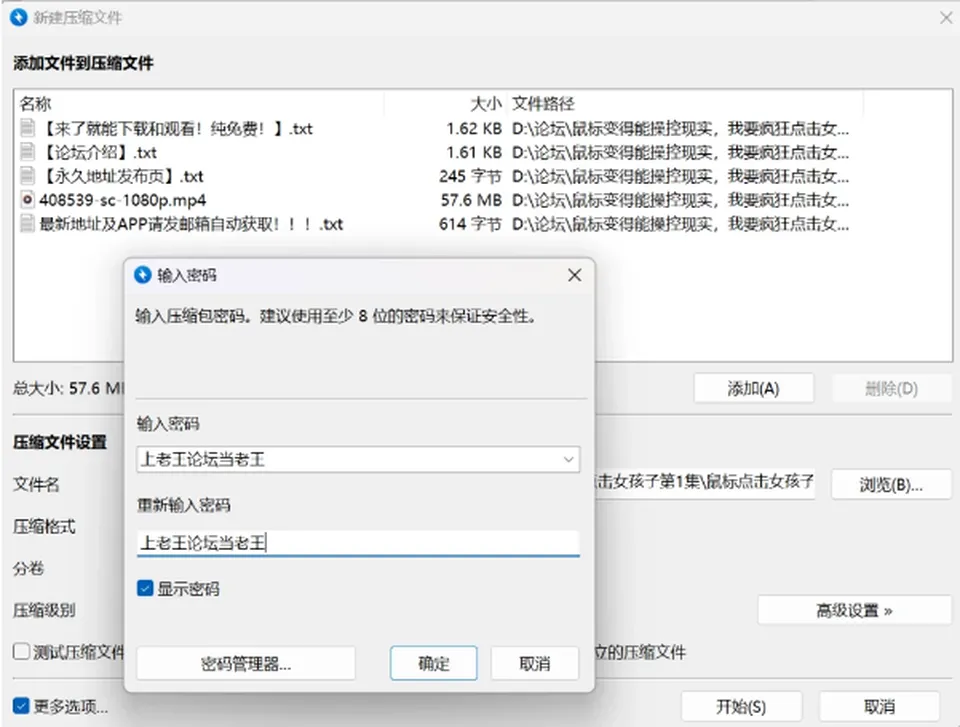
Task: Click the 添加(A) button
Action: [x=754, y=388]
